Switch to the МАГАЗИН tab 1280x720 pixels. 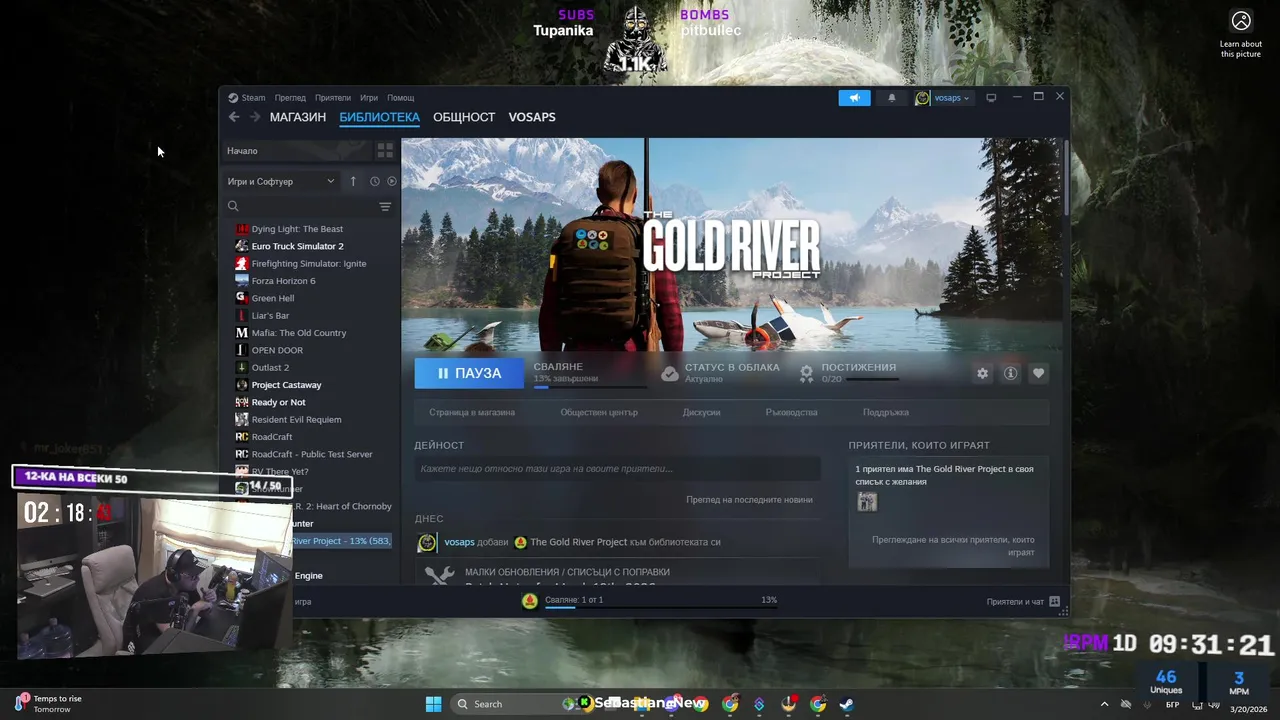pyautogui.click(x=298, y=117)
